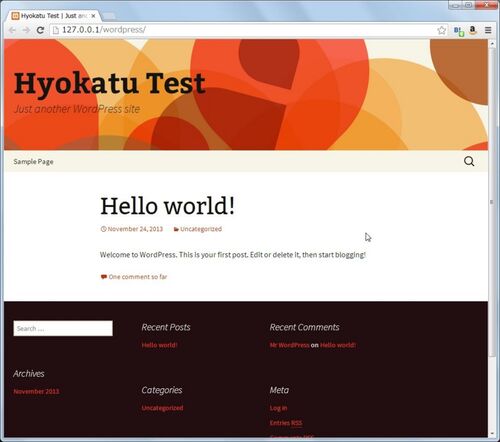
Task: Click the Categories widget heading
Action: 162,390
